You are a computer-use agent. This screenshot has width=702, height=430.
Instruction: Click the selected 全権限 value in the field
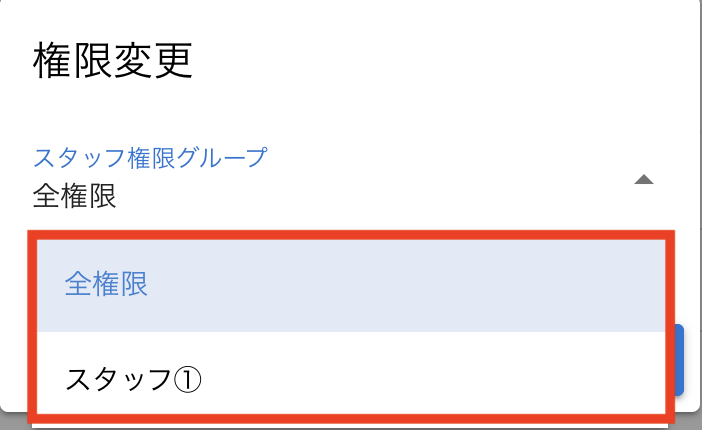coord(75,197)
